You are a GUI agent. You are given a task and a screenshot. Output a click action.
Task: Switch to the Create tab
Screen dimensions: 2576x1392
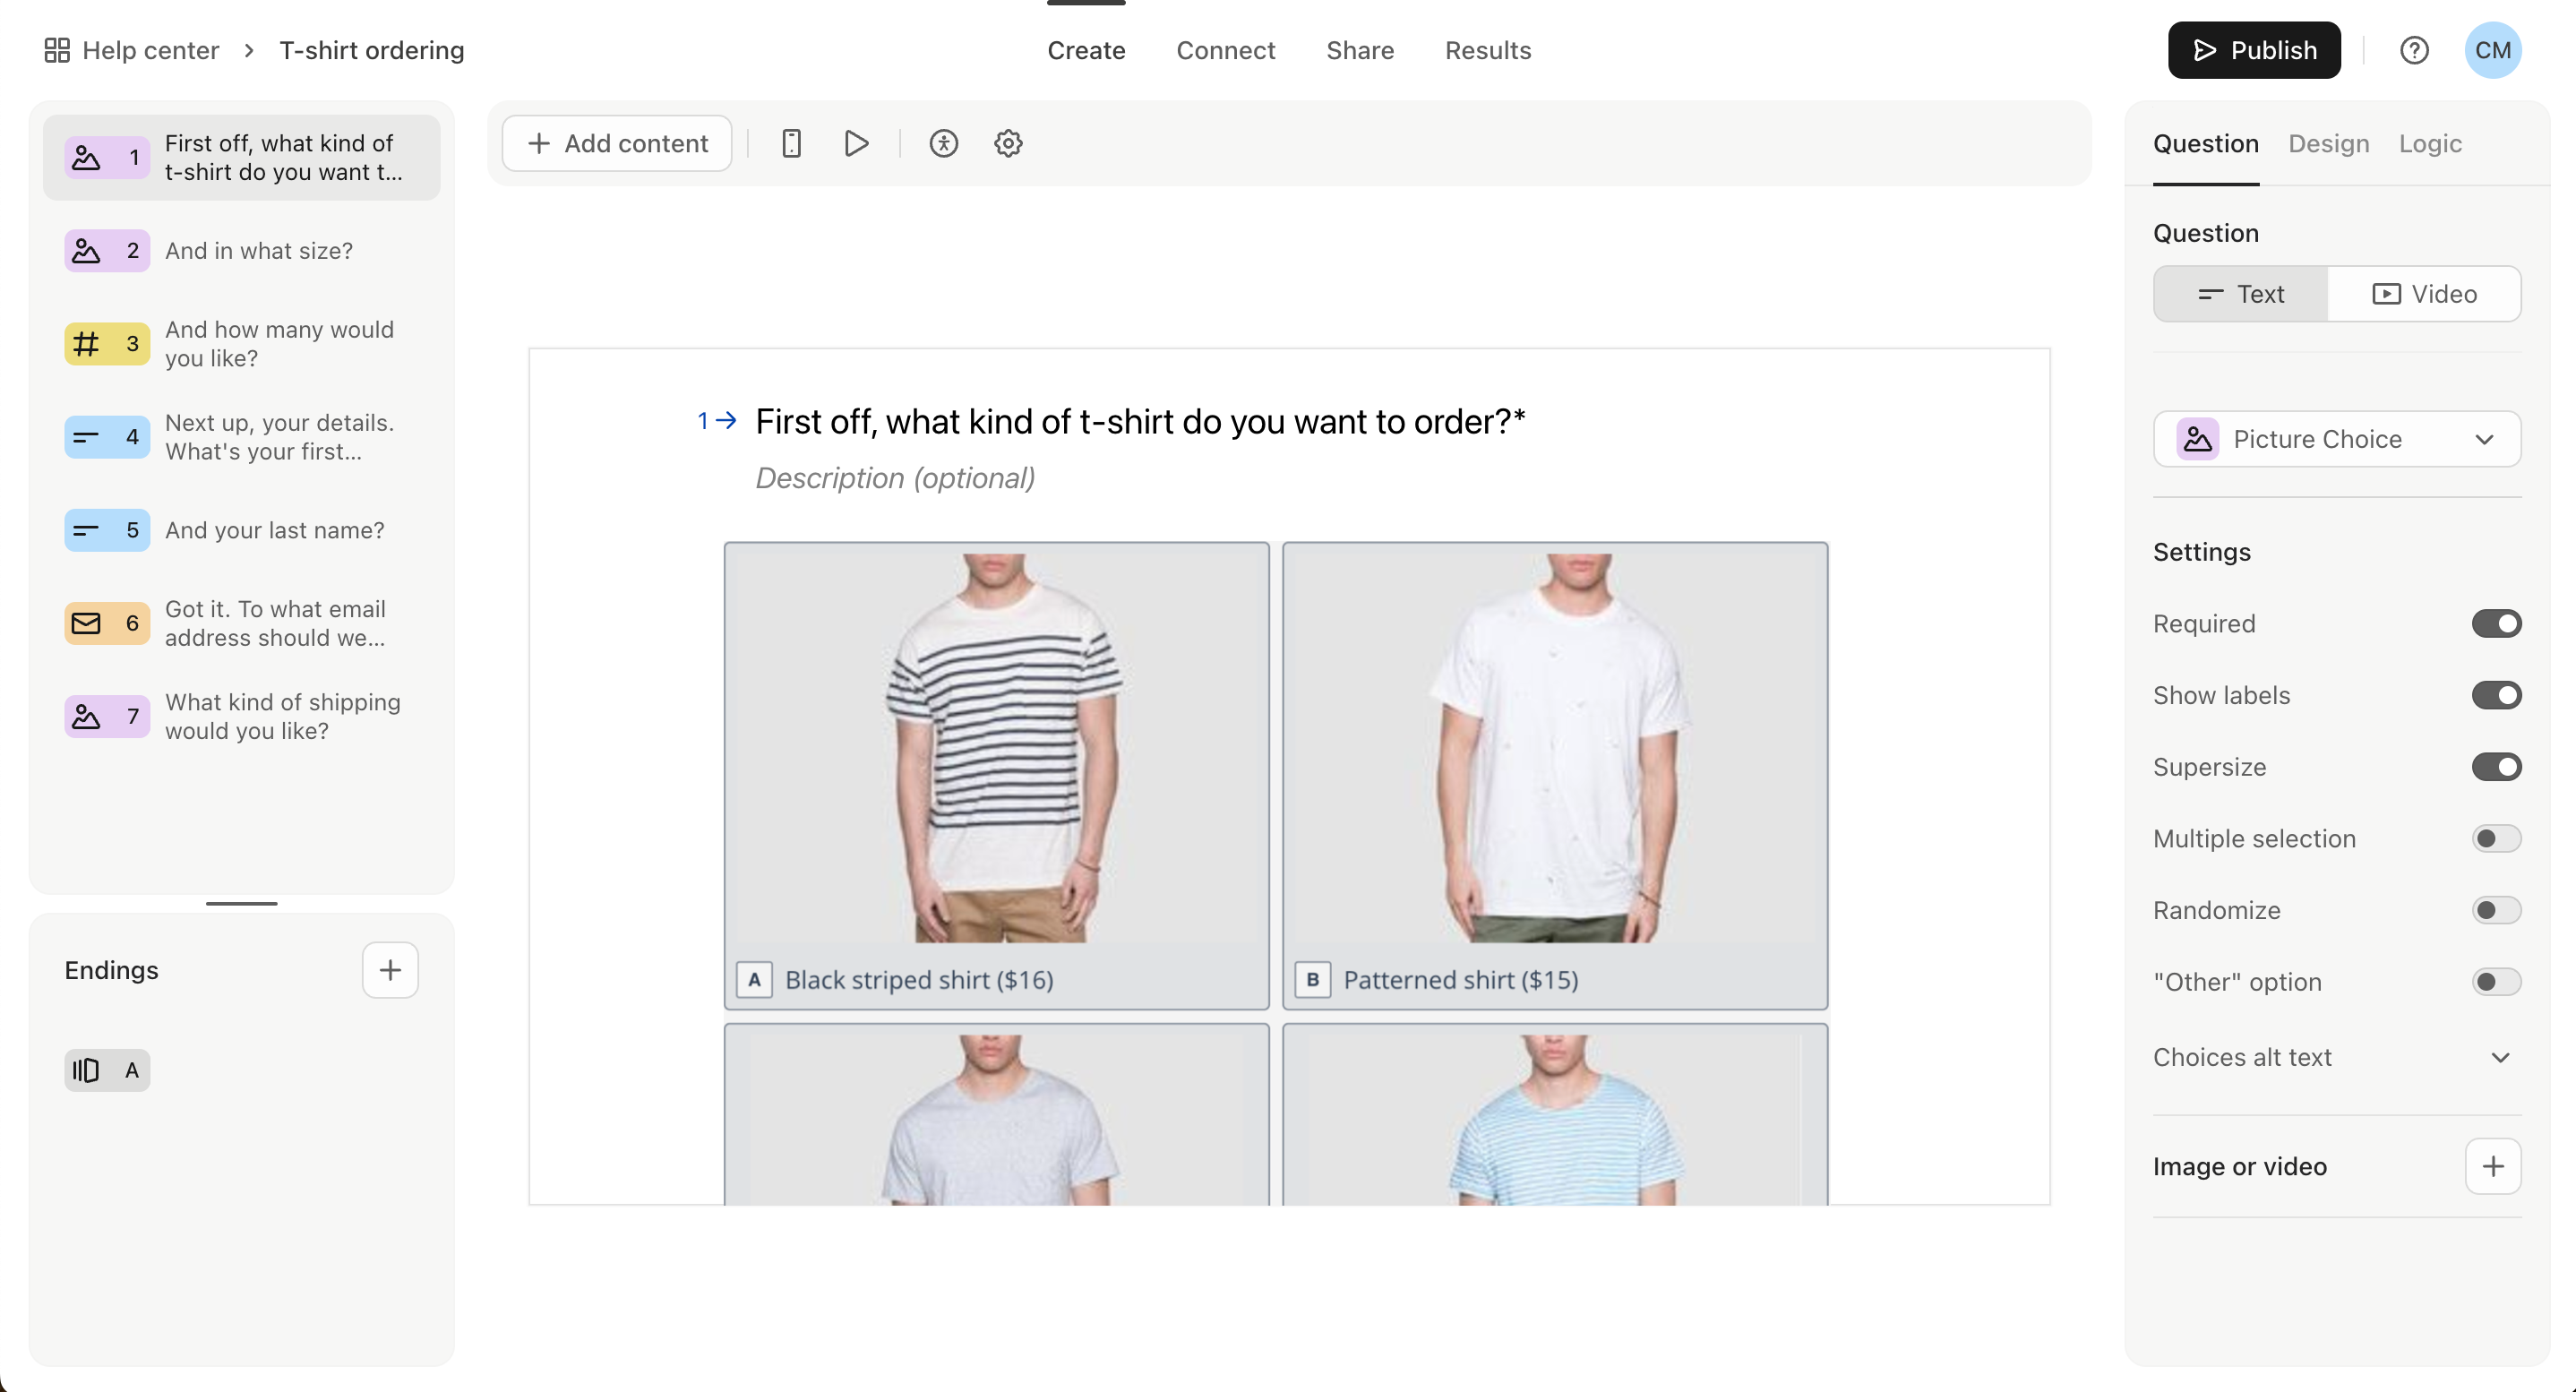pyautogui.click(x=1086, y=50)
